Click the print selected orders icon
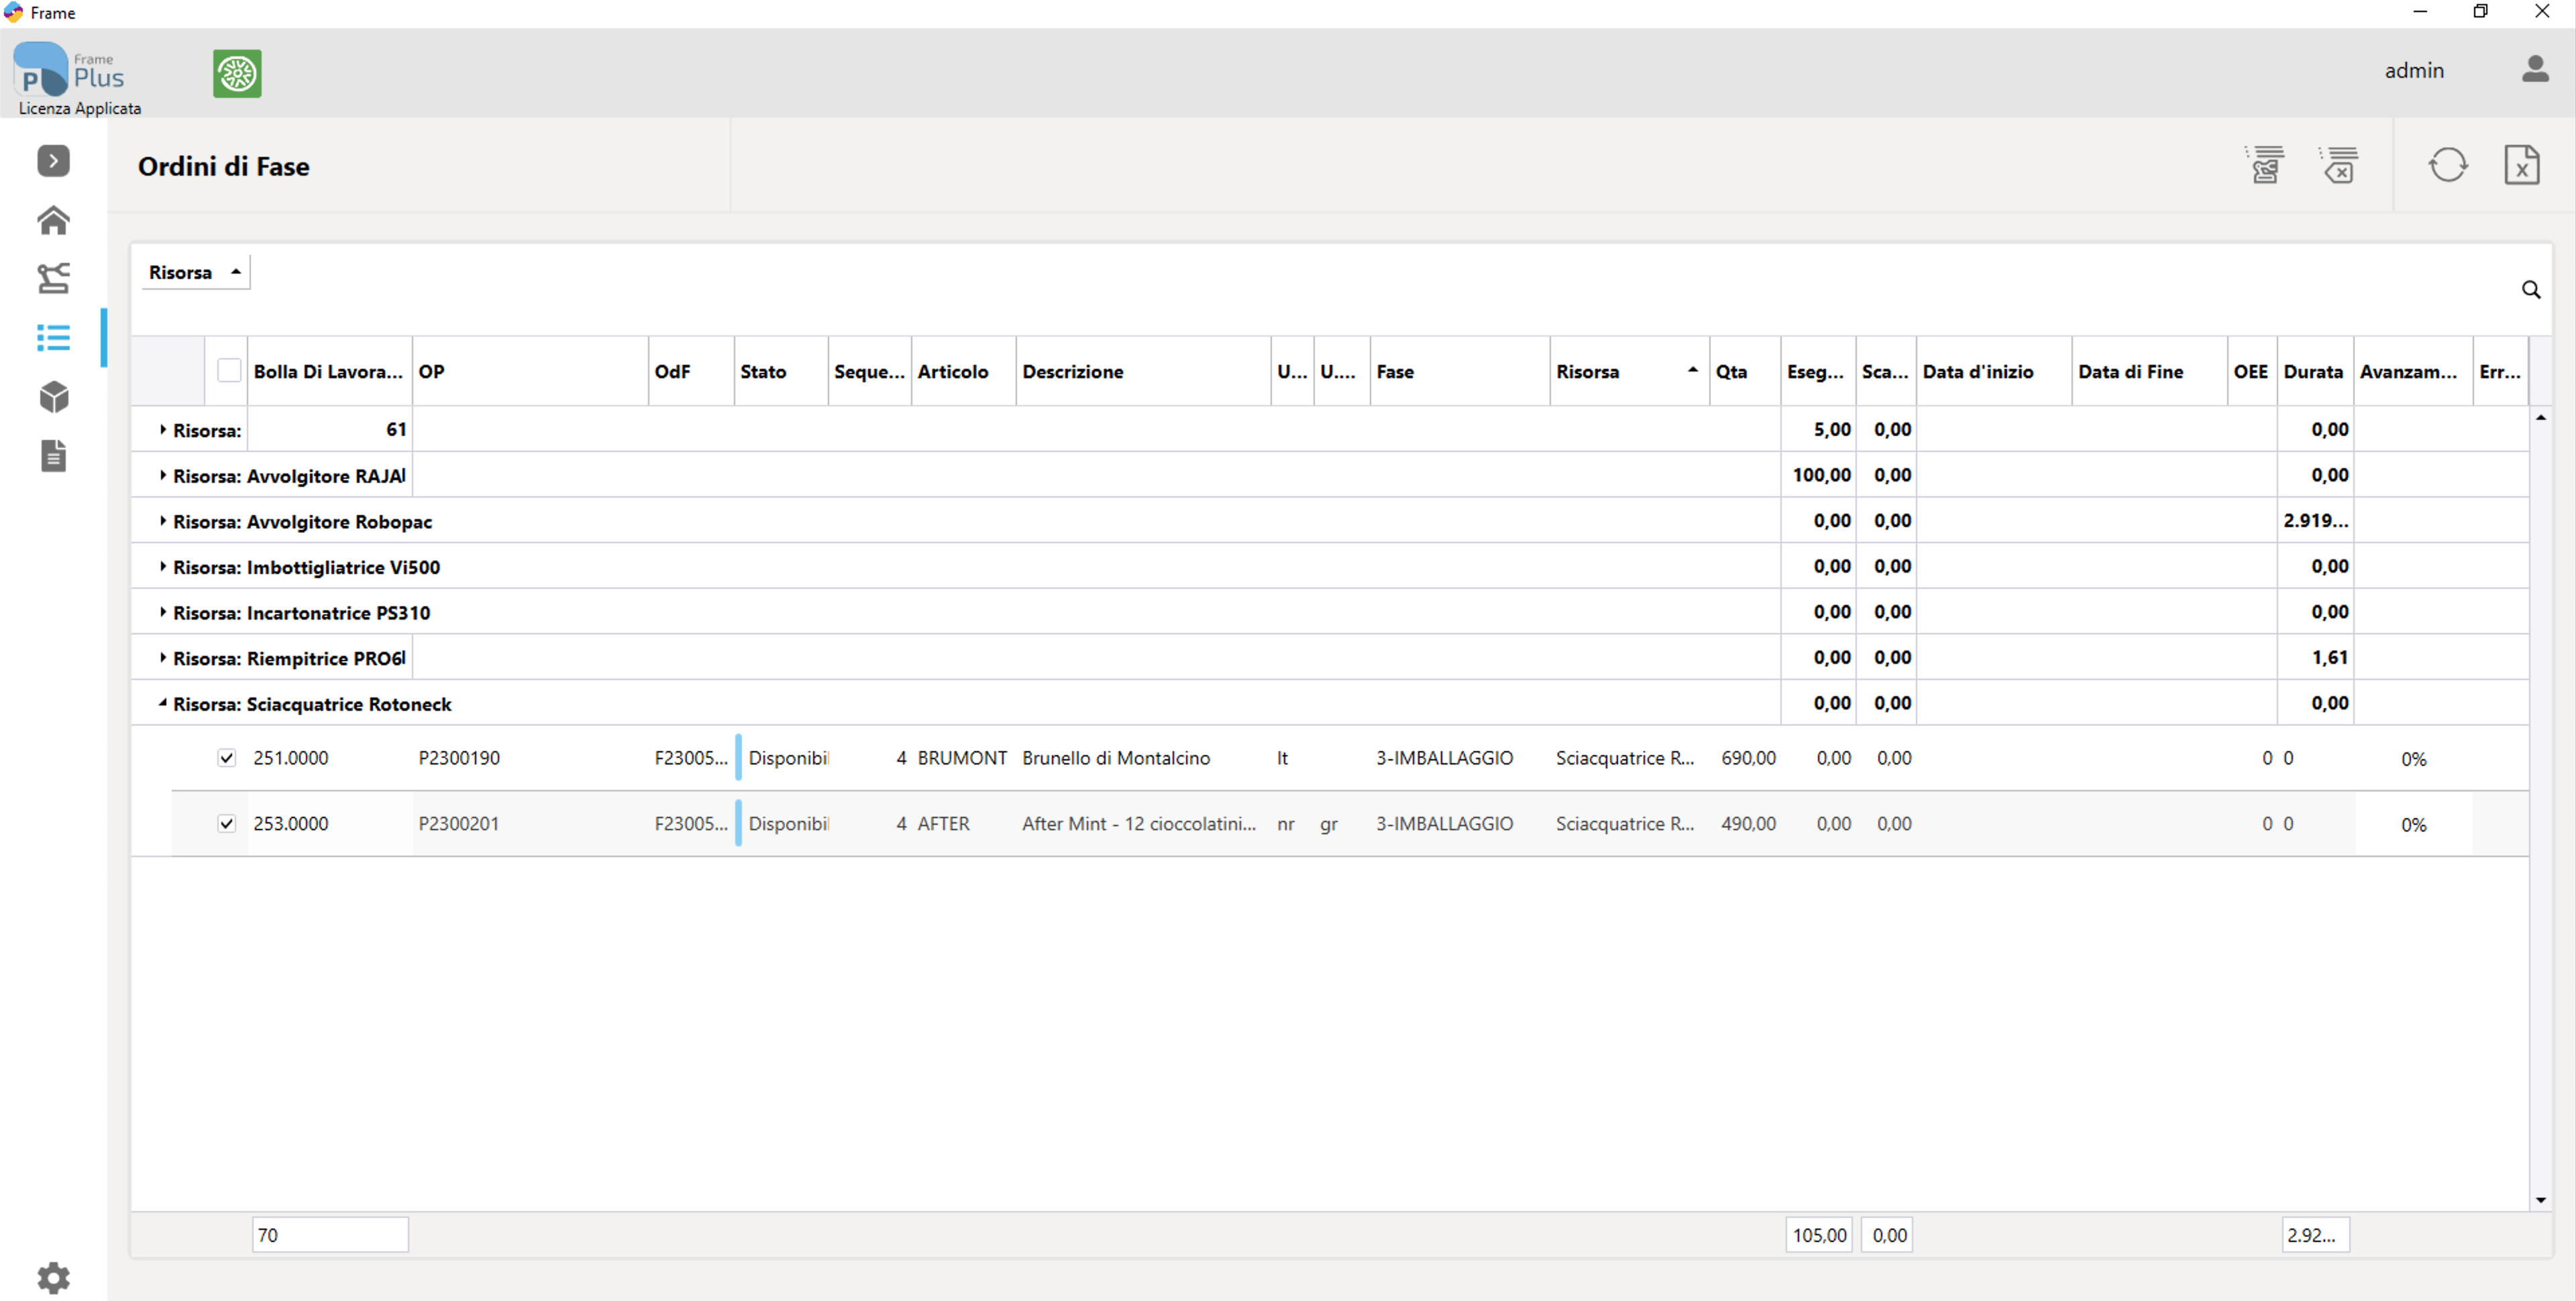The image size is (2576, 1301). pos(2265,165)
